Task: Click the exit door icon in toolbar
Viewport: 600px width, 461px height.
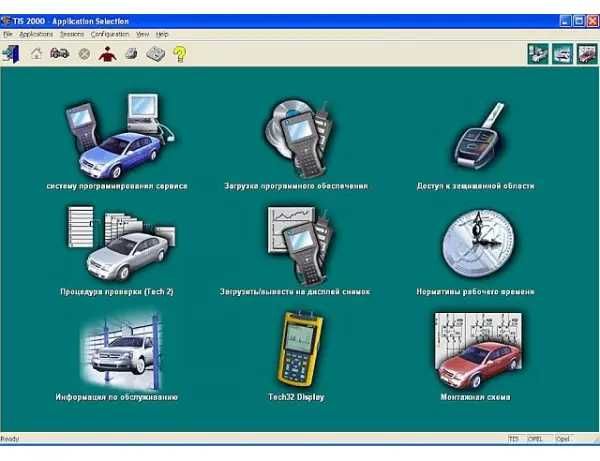Action: pos(11,54)
